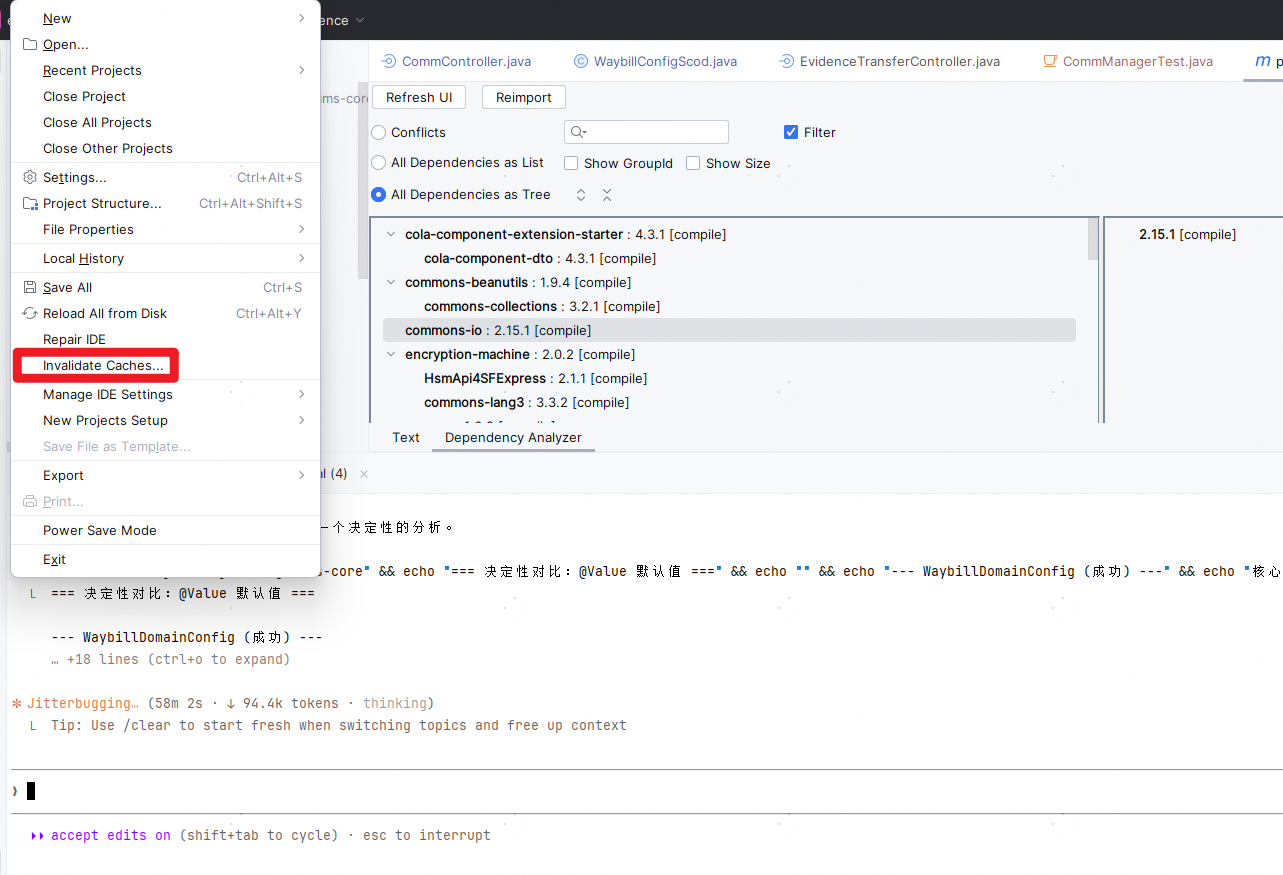Choose Close Other Projects menu entry
This screenshot has height=875, width=1283.
(x=165, y=148)
